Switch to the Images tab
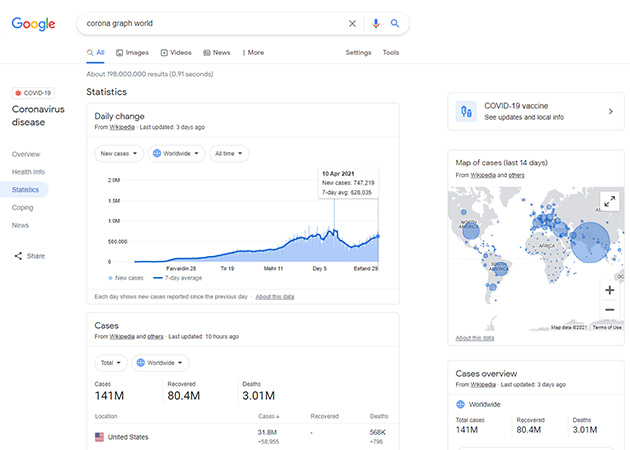The image size is (630, 450). coord(132,53)
